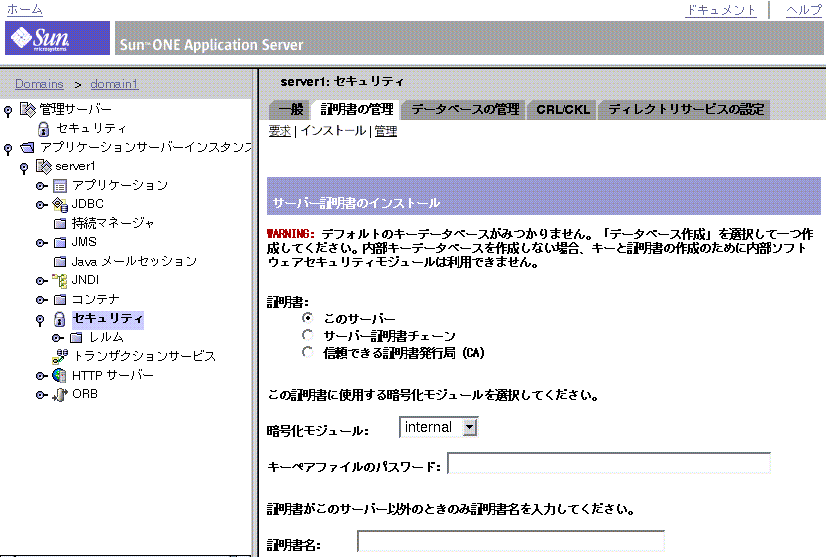Image resolution: width=826 pixels, height=557 pixels.
Task: Click the HTTP サーバー globe icon
Action: coord(60,376)
